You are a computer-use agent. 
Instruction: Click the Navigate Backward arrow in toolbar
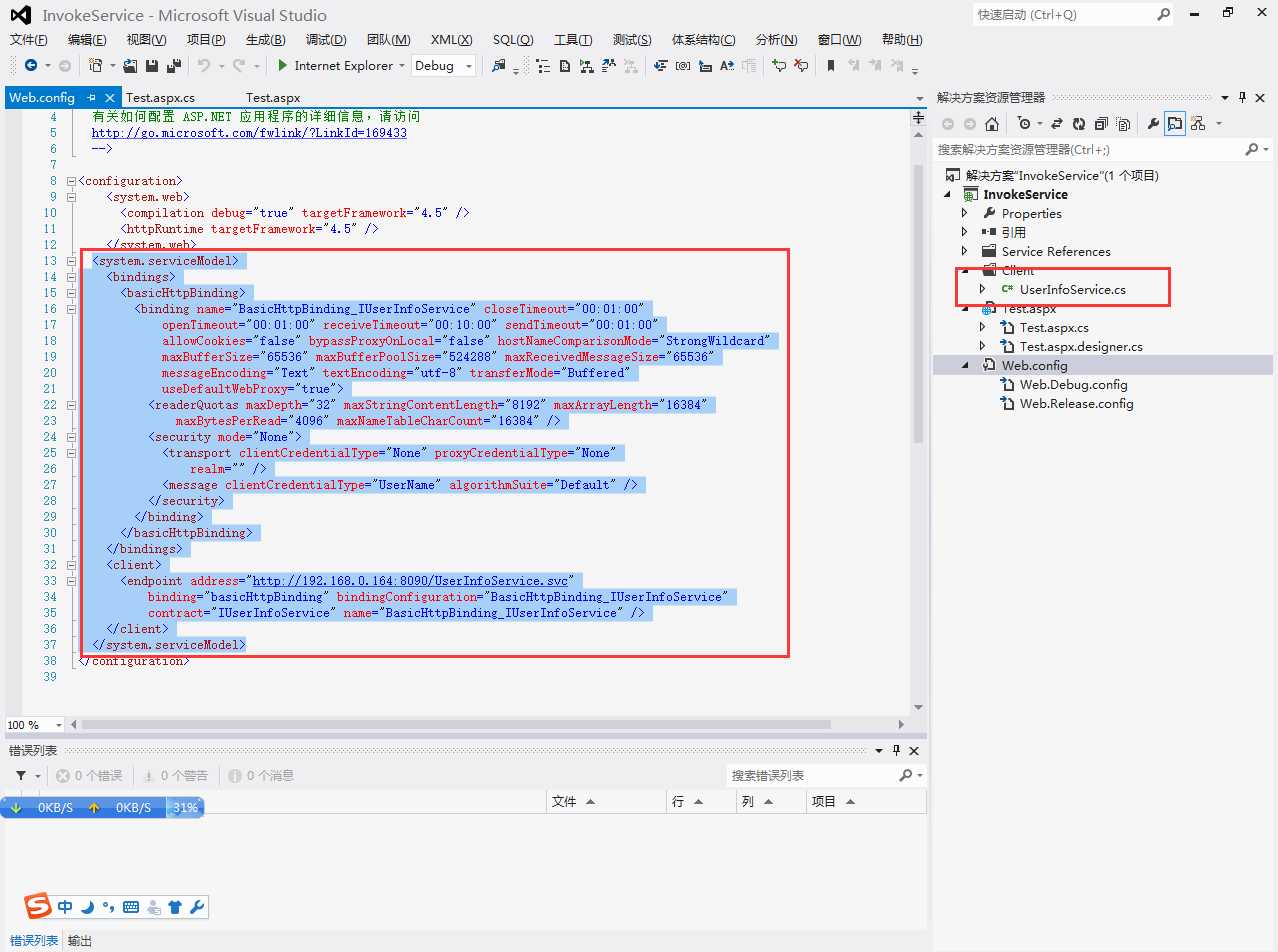click(31, 66)
